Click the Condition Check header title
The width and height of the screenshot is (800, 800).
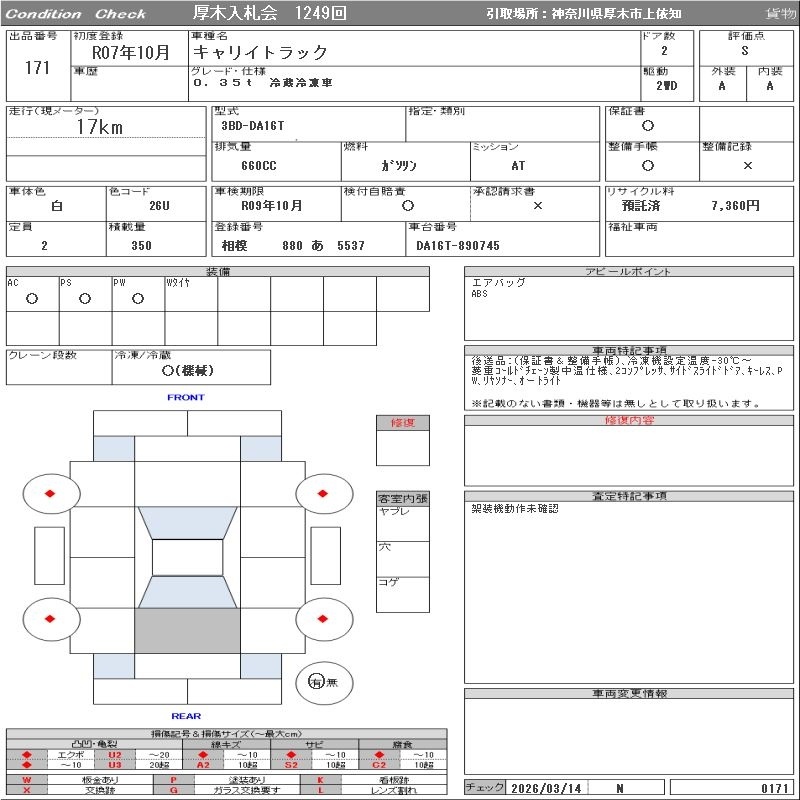click(x=76, y=14)
